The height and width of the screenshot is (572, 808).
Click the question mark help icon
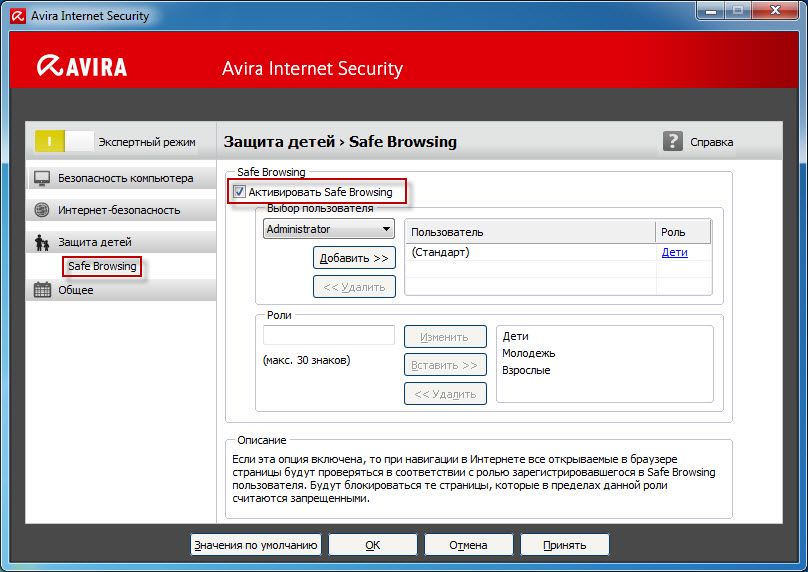672,141
